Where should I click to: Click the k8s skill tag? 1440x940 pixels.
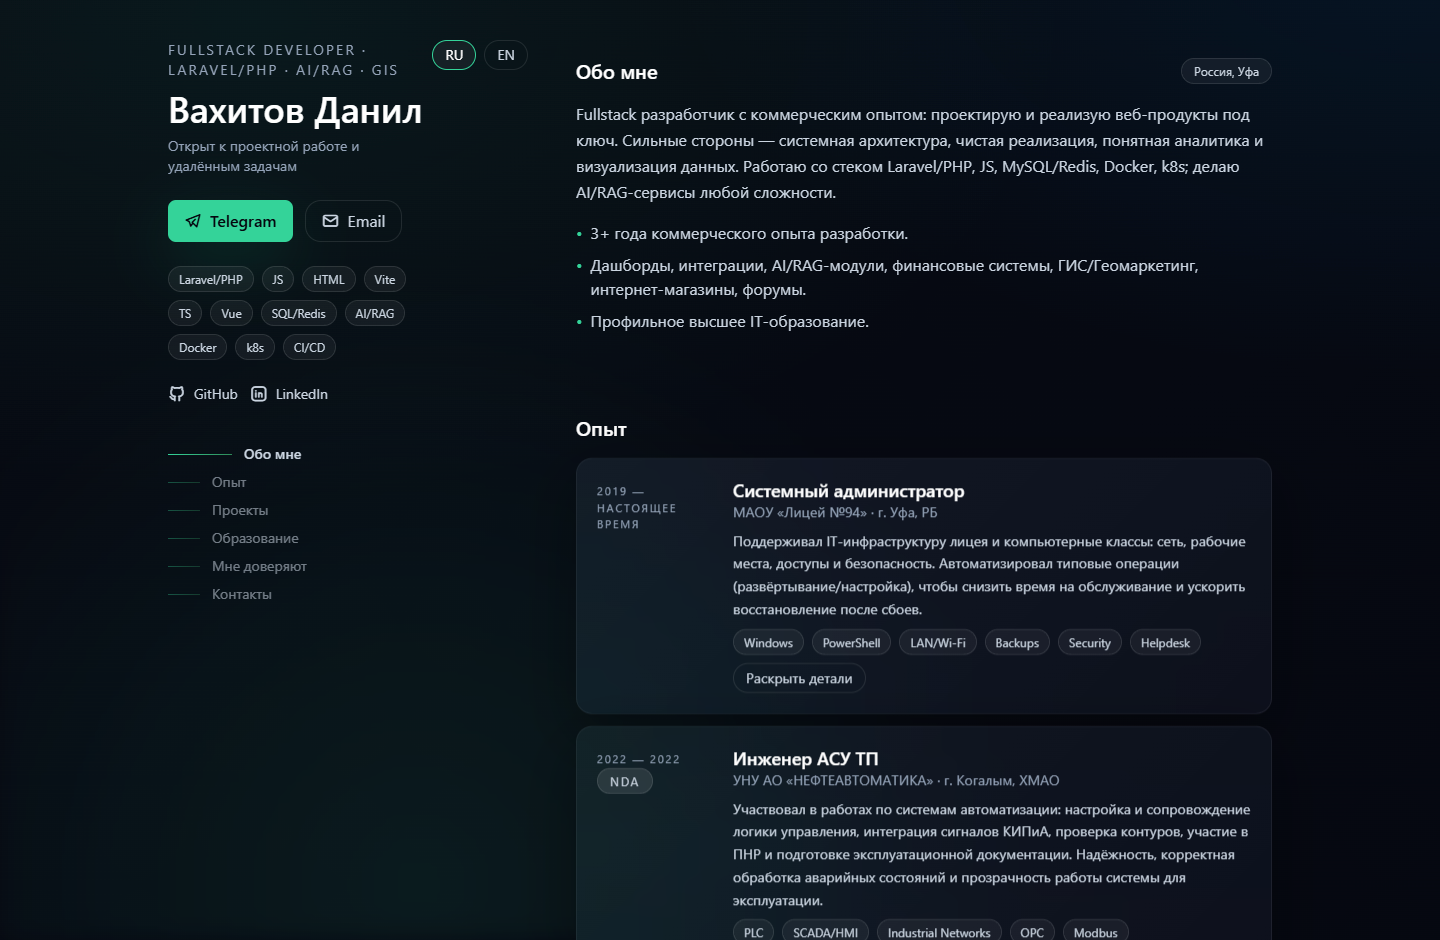tap(255, 348)
